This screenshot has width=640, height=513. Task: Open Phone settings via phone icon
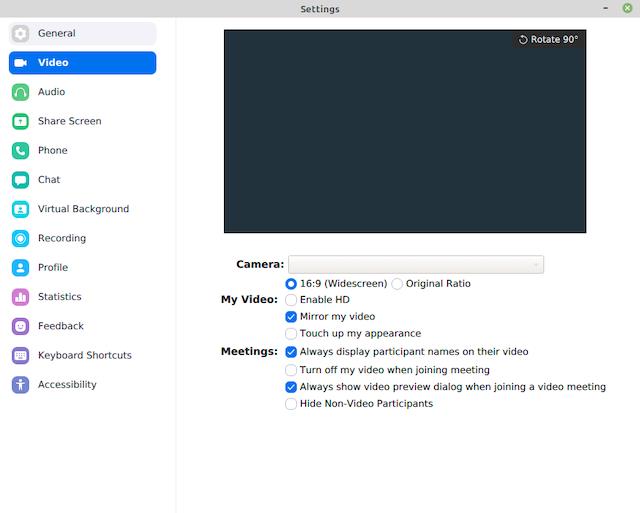click(20, 151)
